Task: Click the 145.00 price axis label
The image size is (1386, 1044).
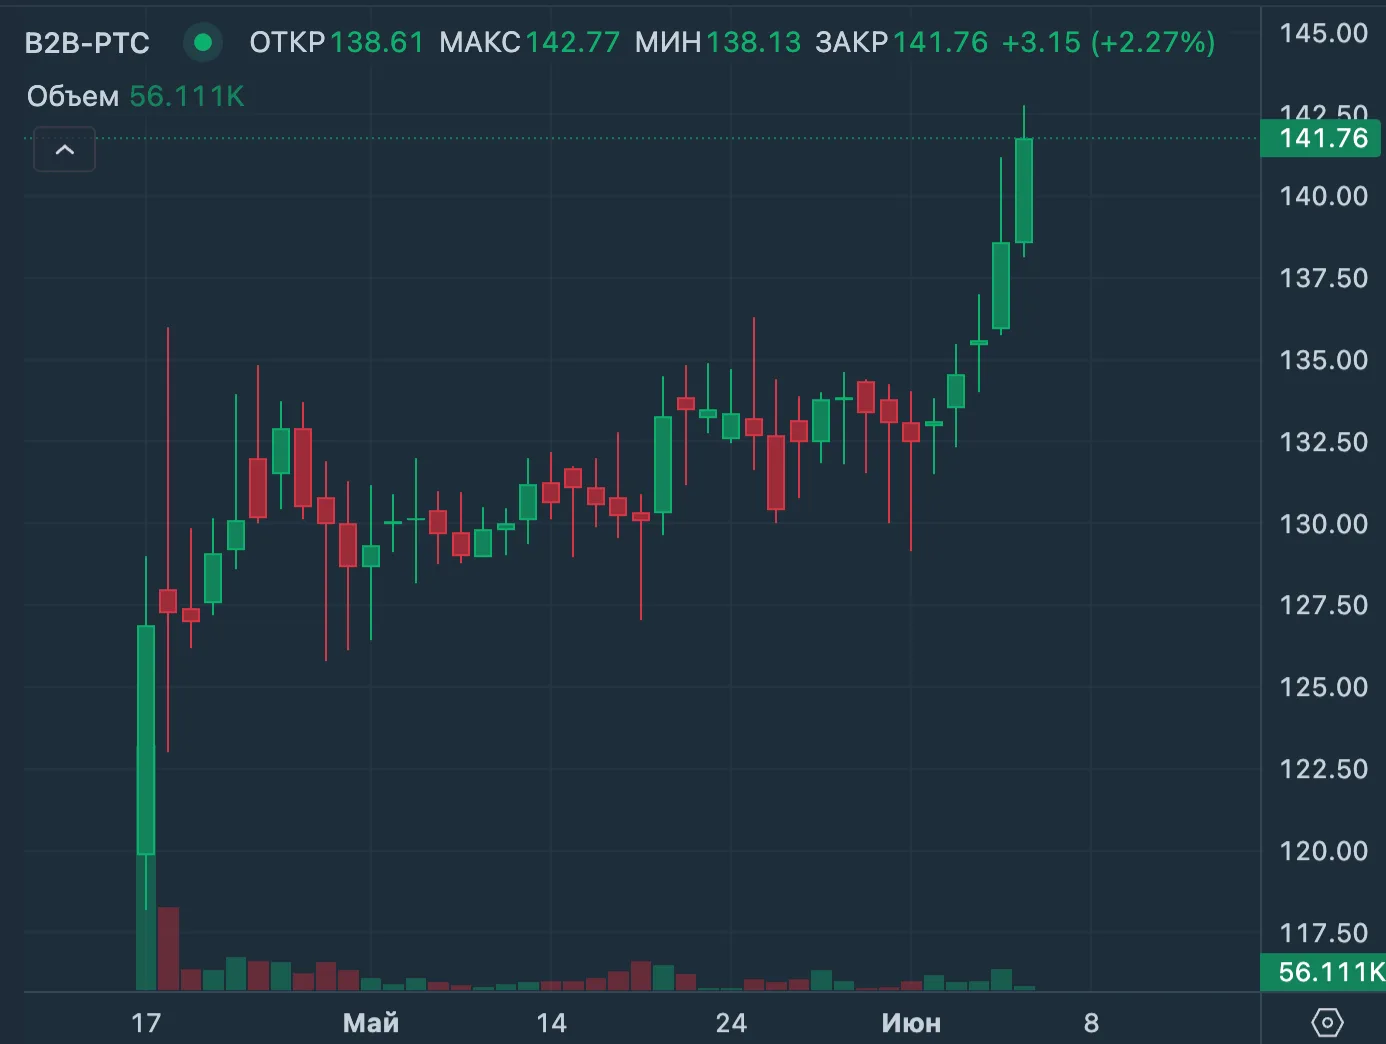Action: (x=1324, y=33)
